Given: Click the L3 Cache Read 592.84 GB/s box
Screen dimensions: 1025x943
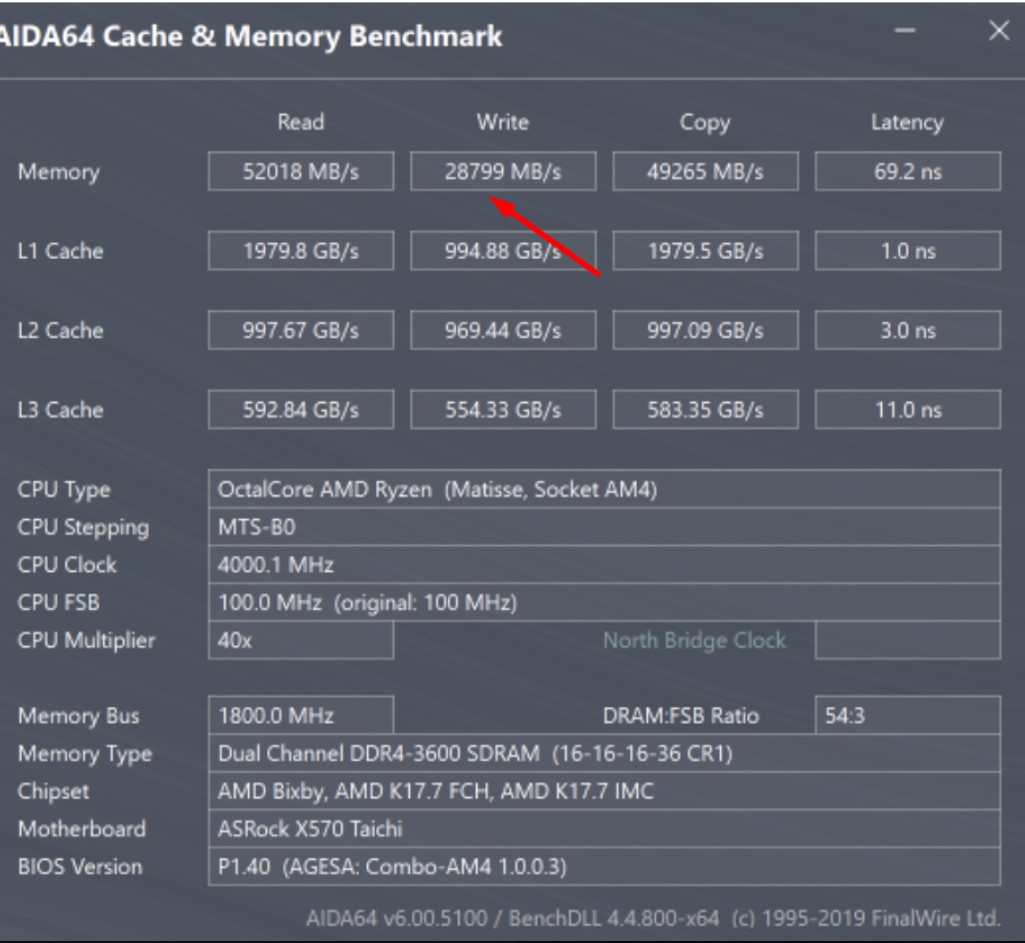Looking at the screenshot, I should coord(300,410).
